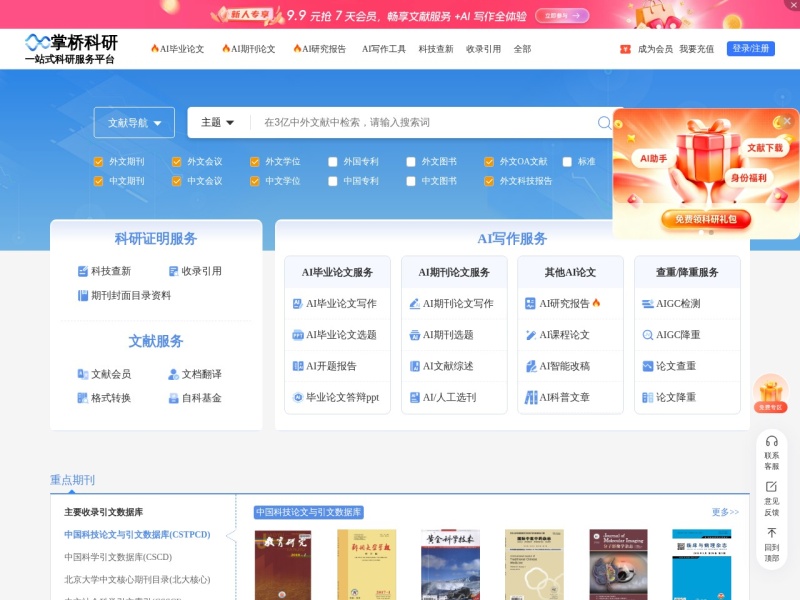Open the 格式转换 icon
This screenshot has height=600, width=800.
pos(83,398)
